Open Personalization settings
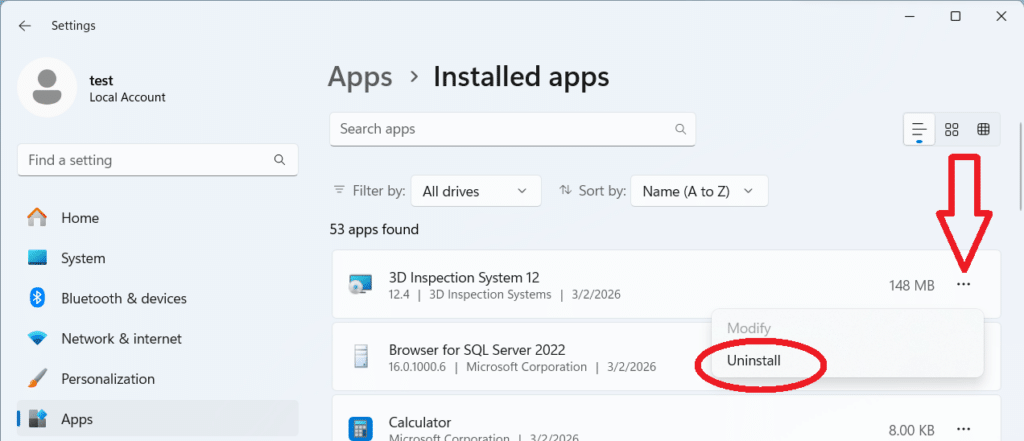The width and height of the screenshot is (1024, 441). [107, 379]
